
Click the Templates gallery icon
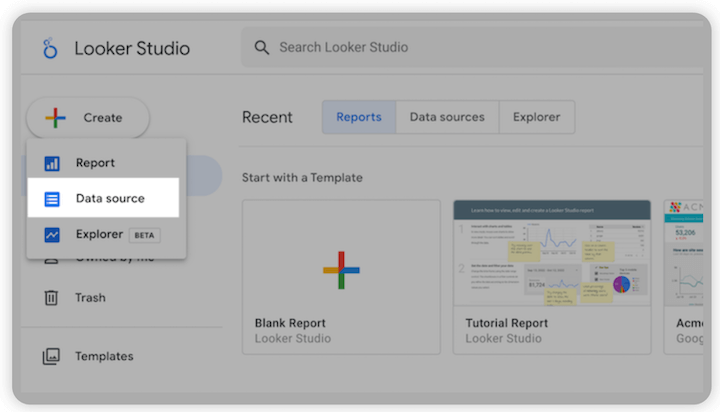[x=52, y=356]
